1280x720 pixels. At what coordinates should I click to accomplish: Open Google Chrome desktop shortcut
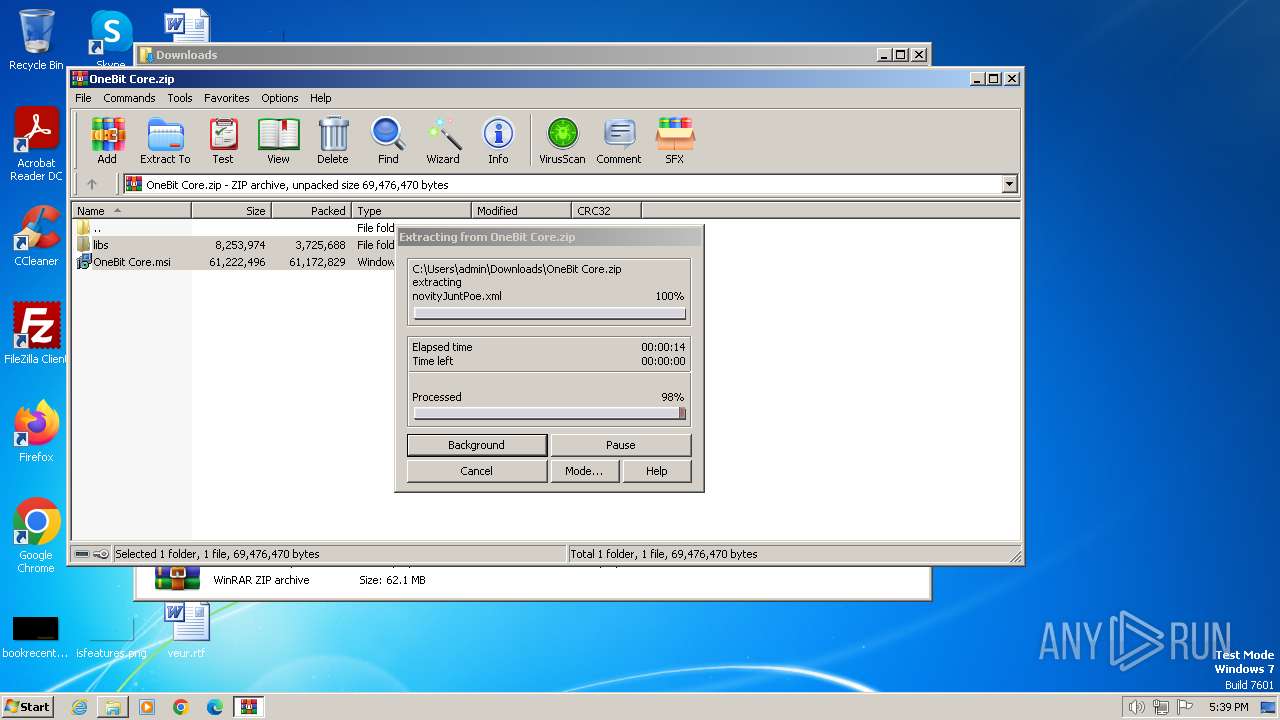pos(36,536)
